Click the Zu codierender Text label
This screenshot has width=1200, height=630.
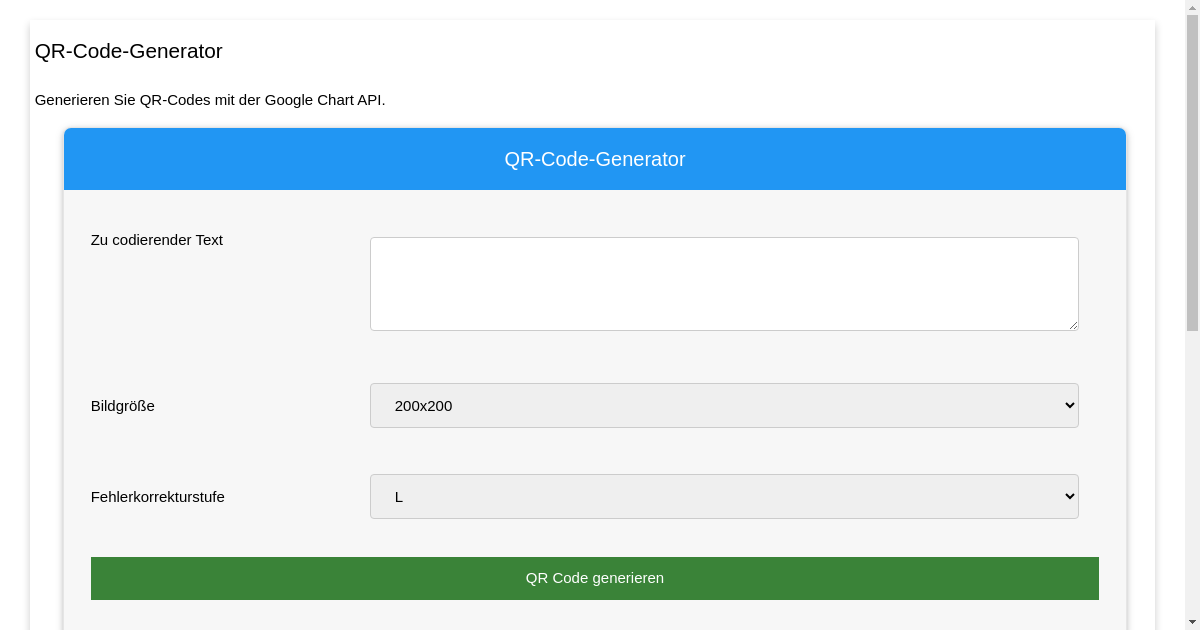tap(157, 240)
